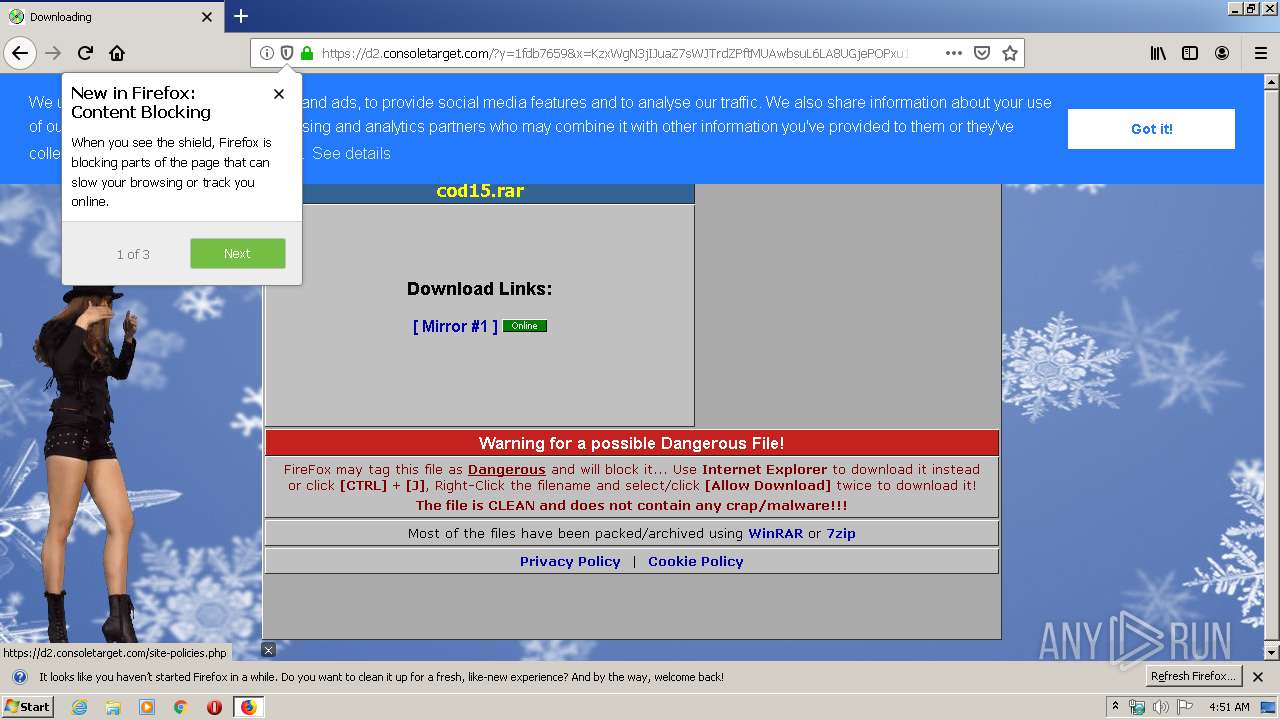Viewport: 1280px width, 720px height.
Task: Click the cod15.rar file title
Action: pyautogui.click(x=480, y=191)
